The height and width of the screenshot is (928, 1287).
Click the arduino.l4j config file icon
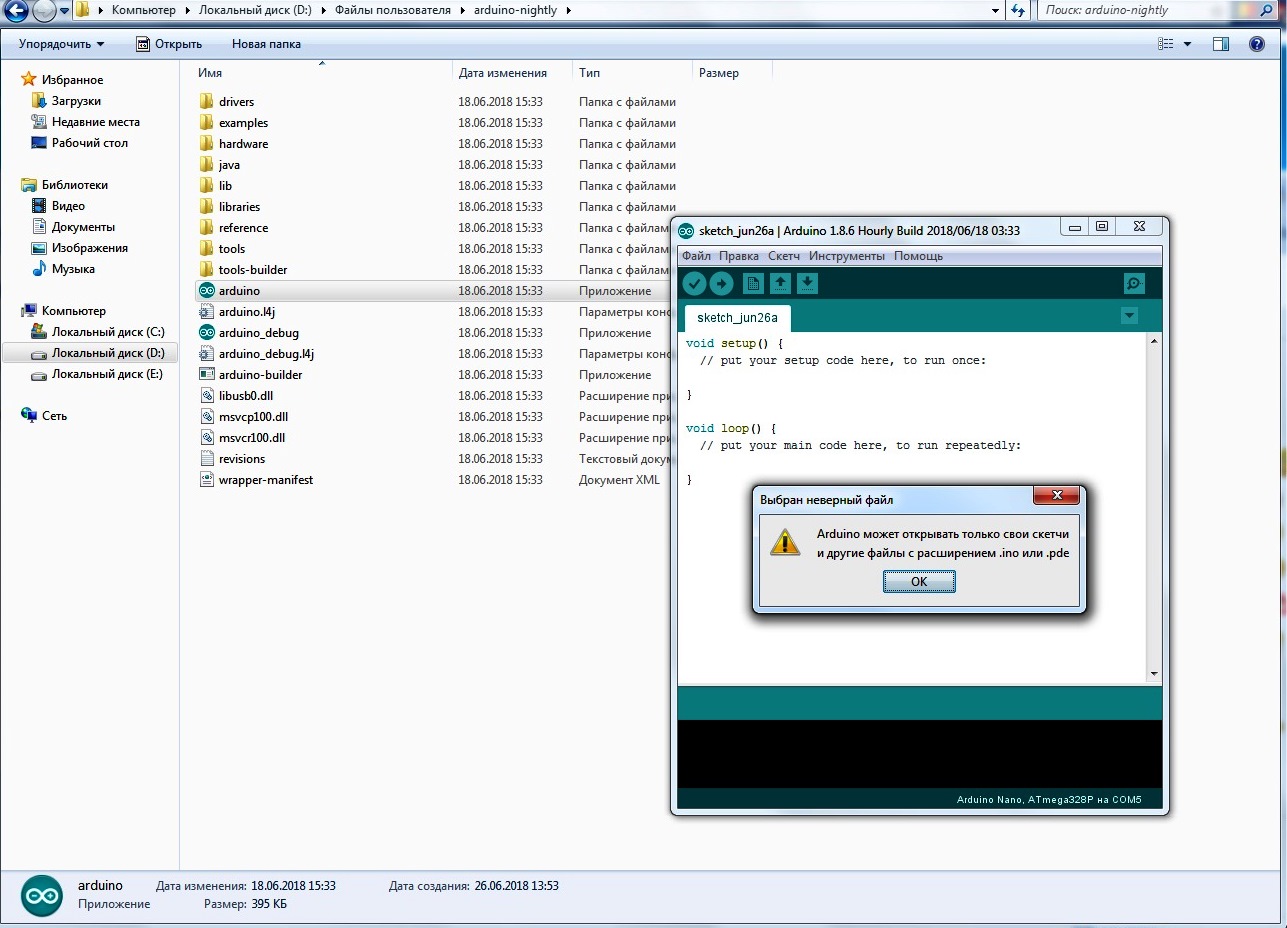point(207,312)
